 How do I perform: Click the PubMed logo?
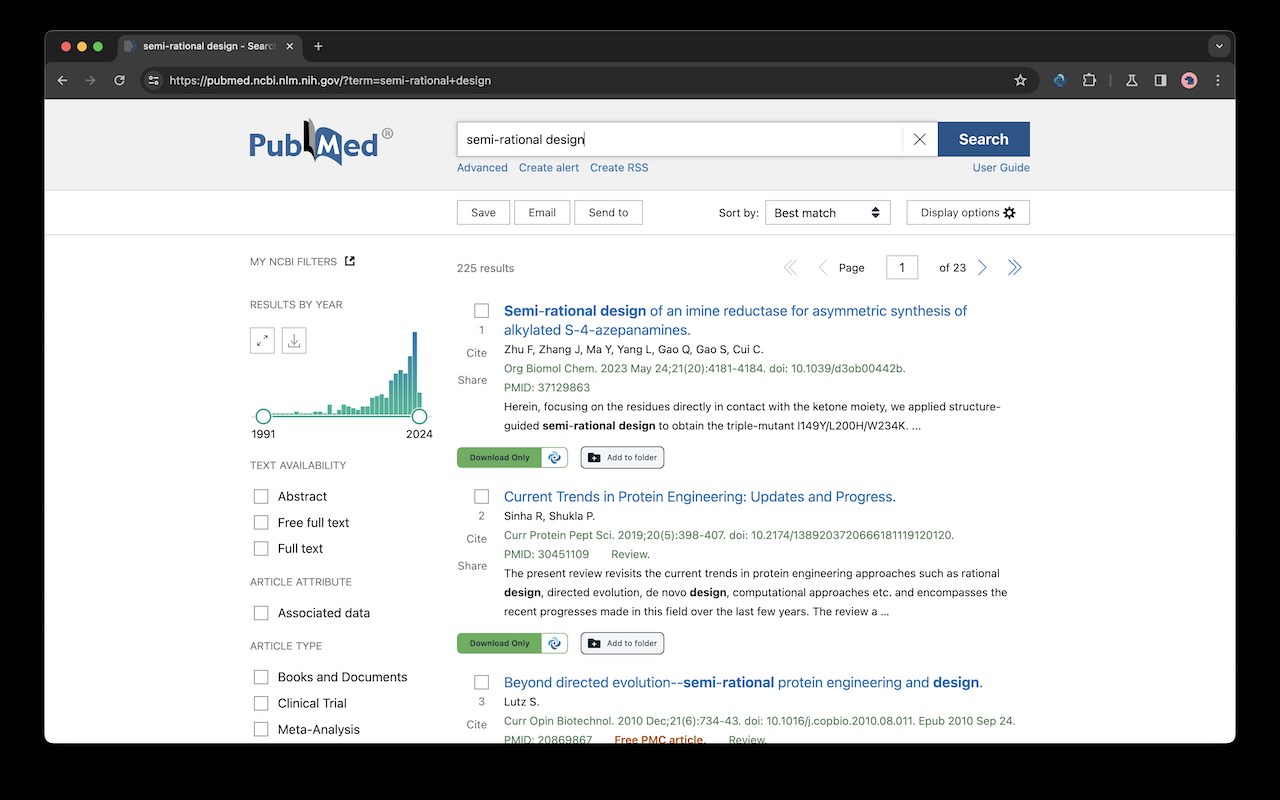point(321,143)
